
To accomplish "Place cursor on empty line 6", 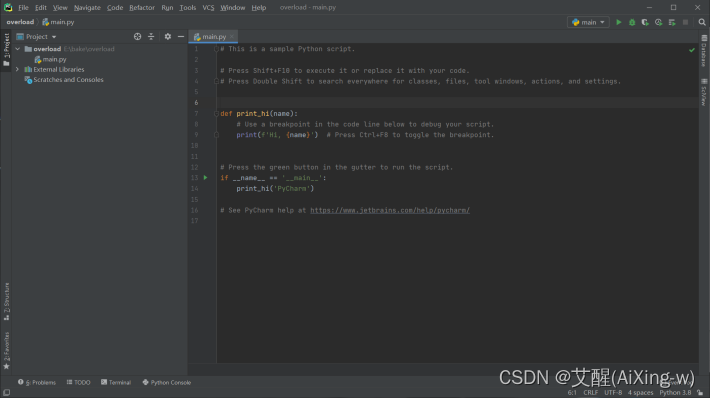I will 457,103.
